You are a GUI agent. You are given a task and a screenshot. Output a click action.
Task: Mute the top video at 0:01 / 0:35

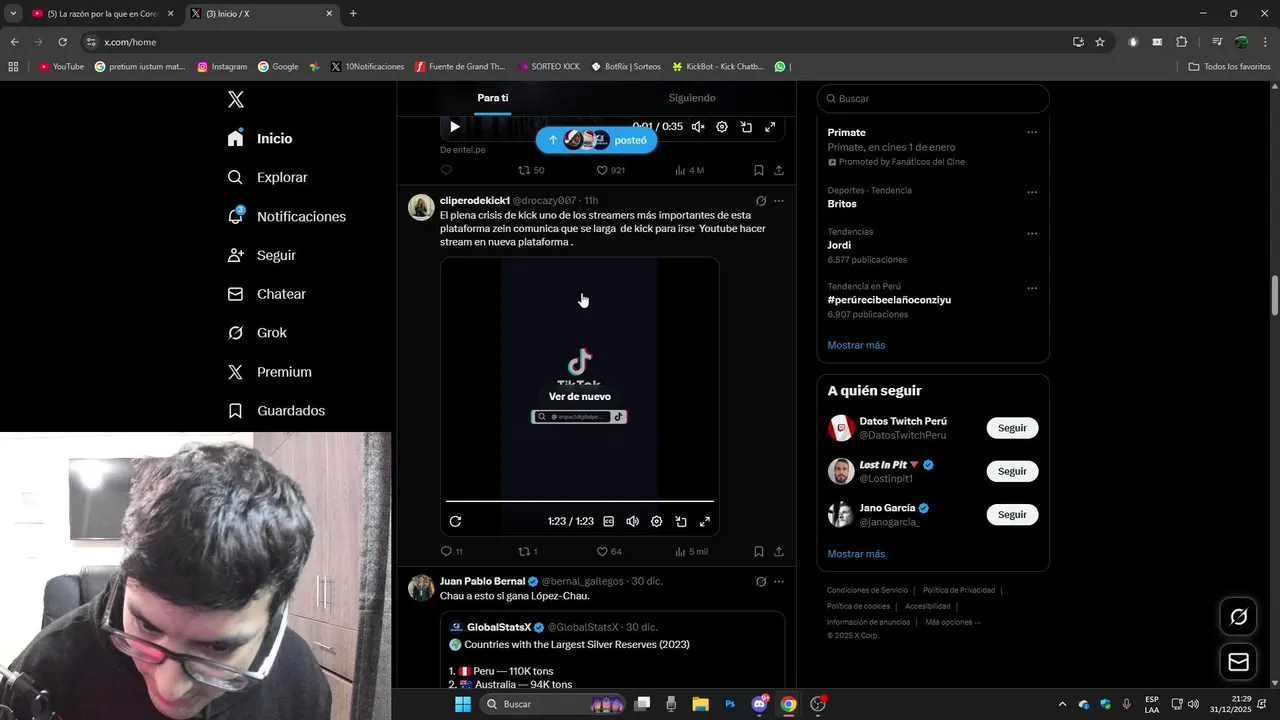point(698,127)
